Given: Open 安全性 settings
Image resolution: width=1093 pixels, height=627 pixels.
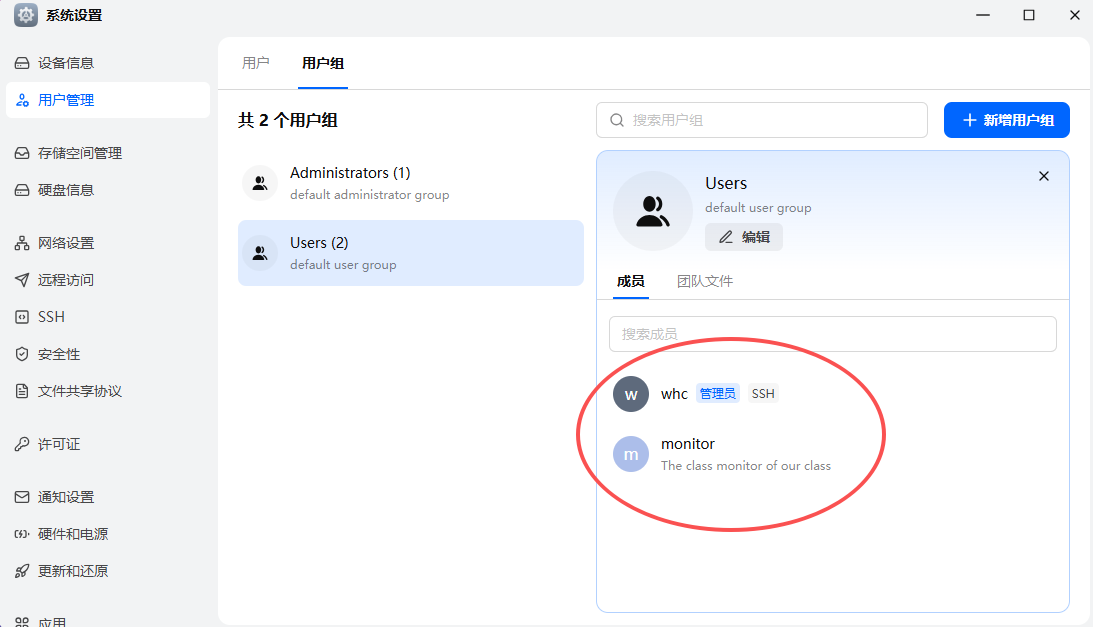Looking at the screenshot, I should point(107,354).
